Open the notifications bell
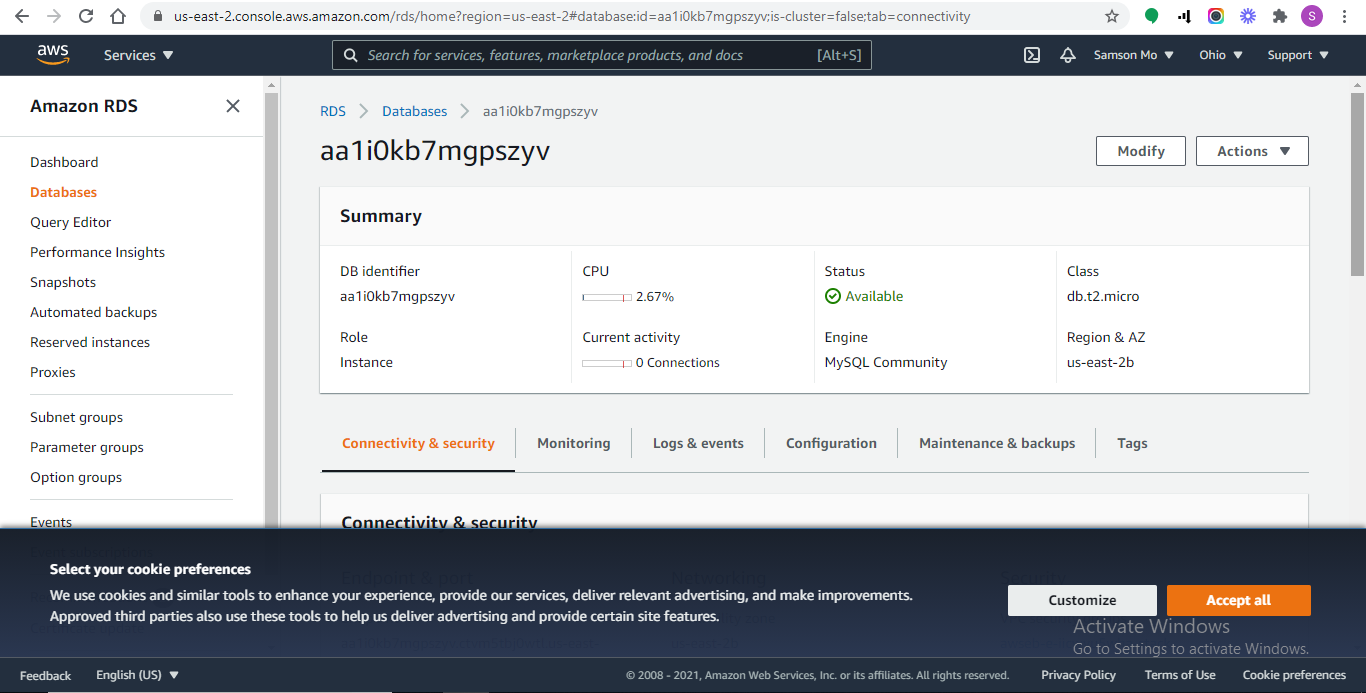 pos(1067,55)
